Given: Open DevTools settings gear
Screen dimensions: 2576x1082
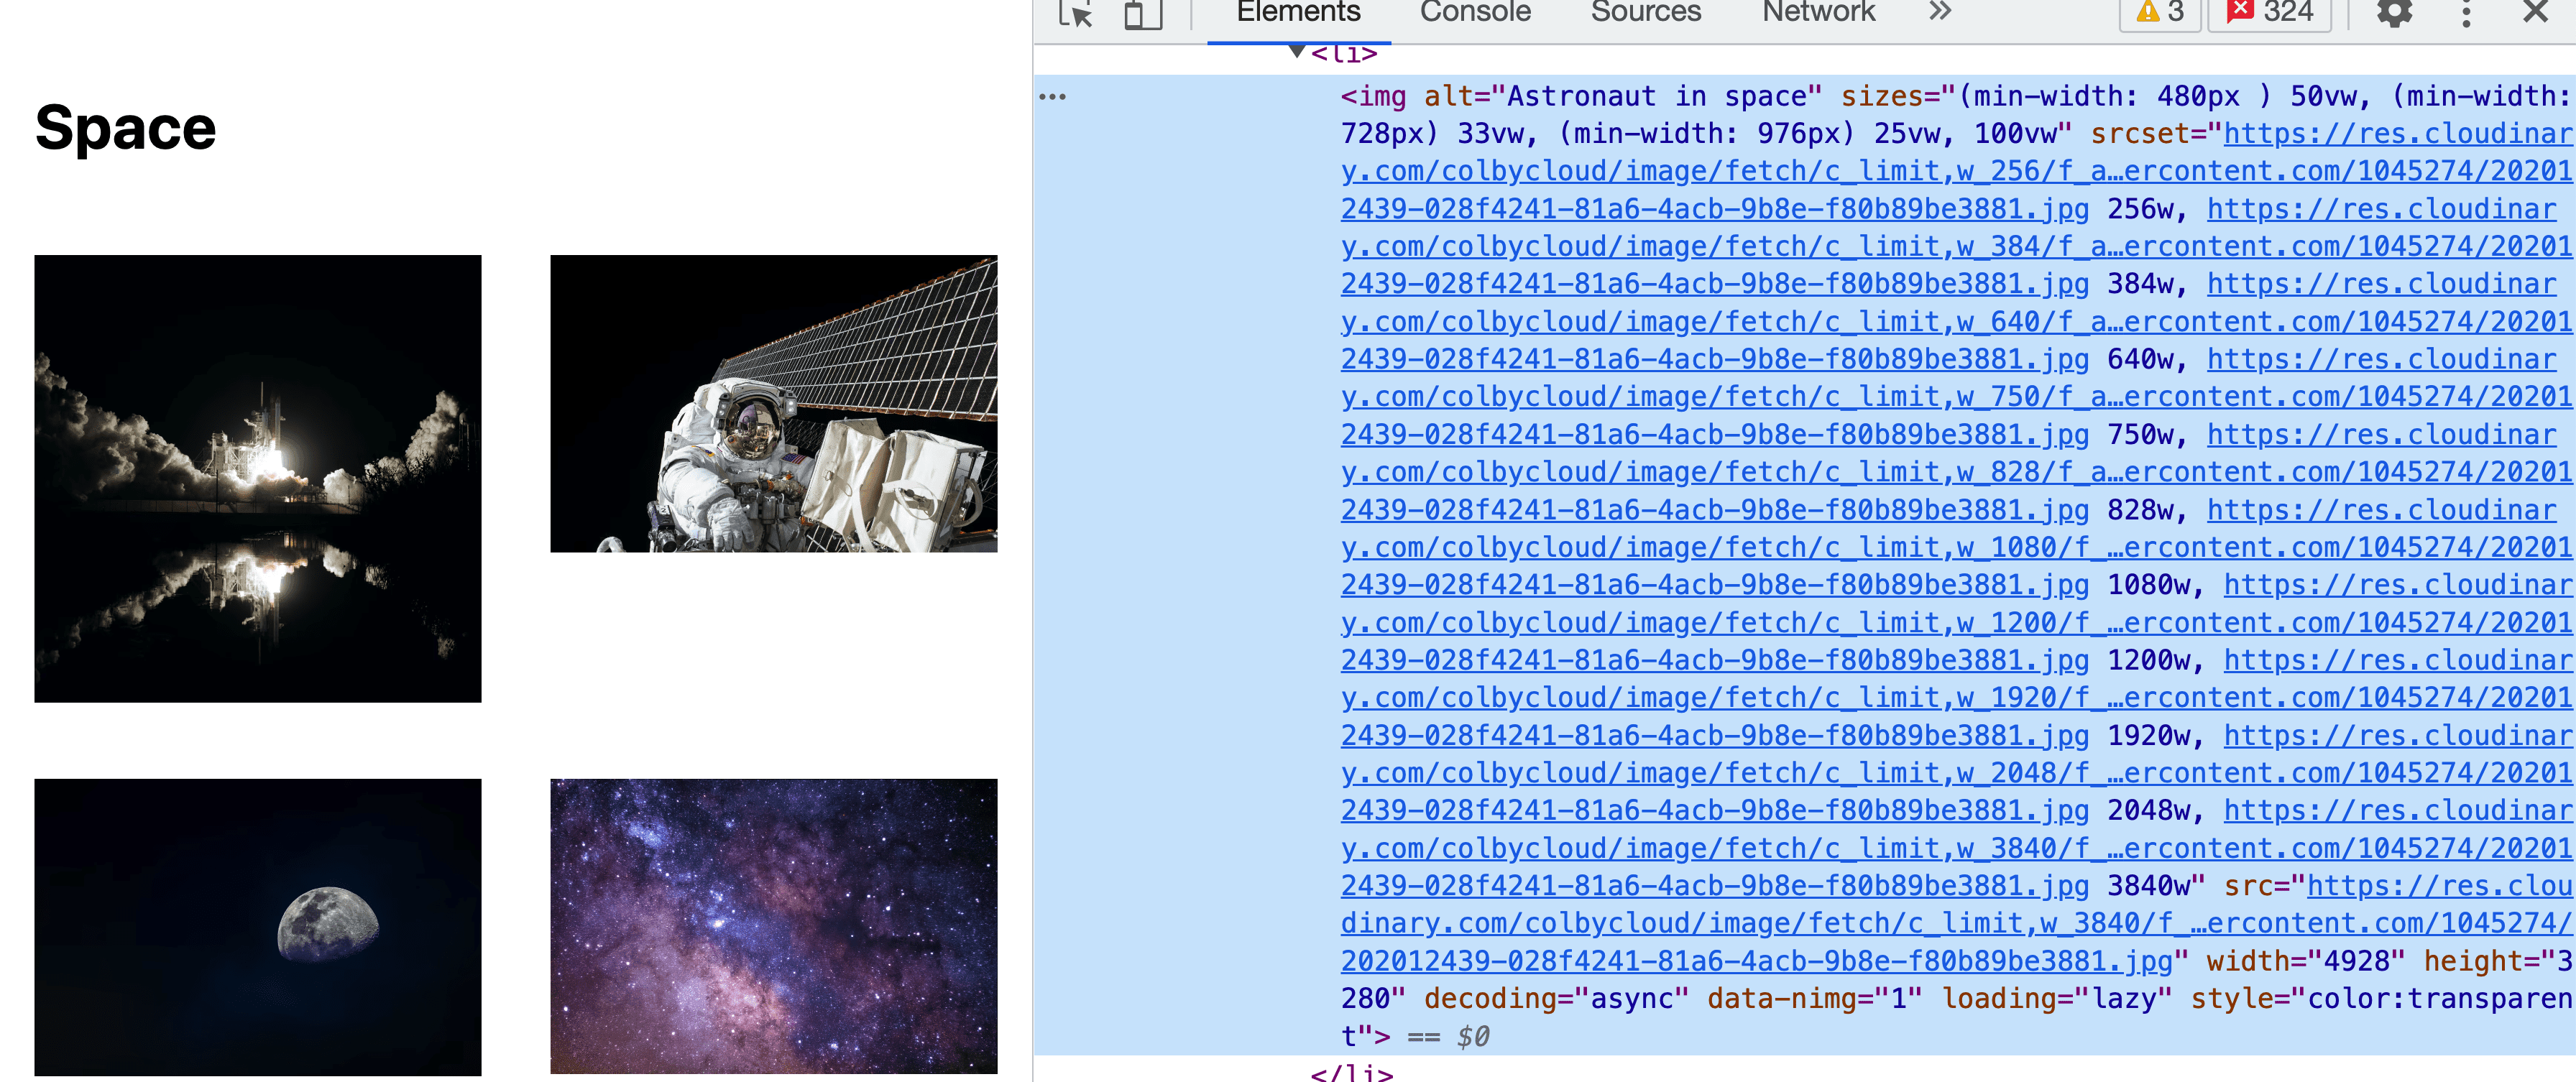Looking at the screenshot, I should 2394,13.
